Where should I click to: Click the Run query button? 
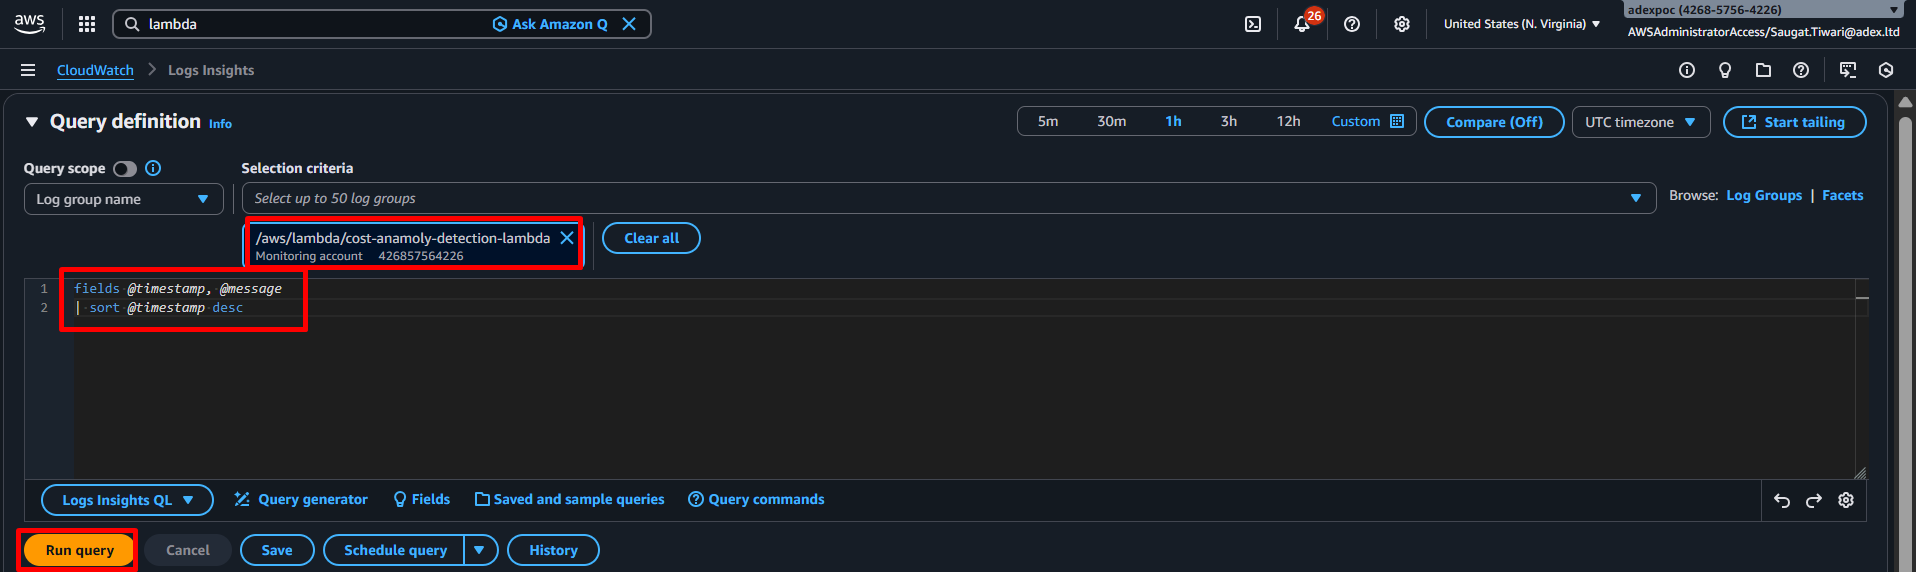point(80,550)
